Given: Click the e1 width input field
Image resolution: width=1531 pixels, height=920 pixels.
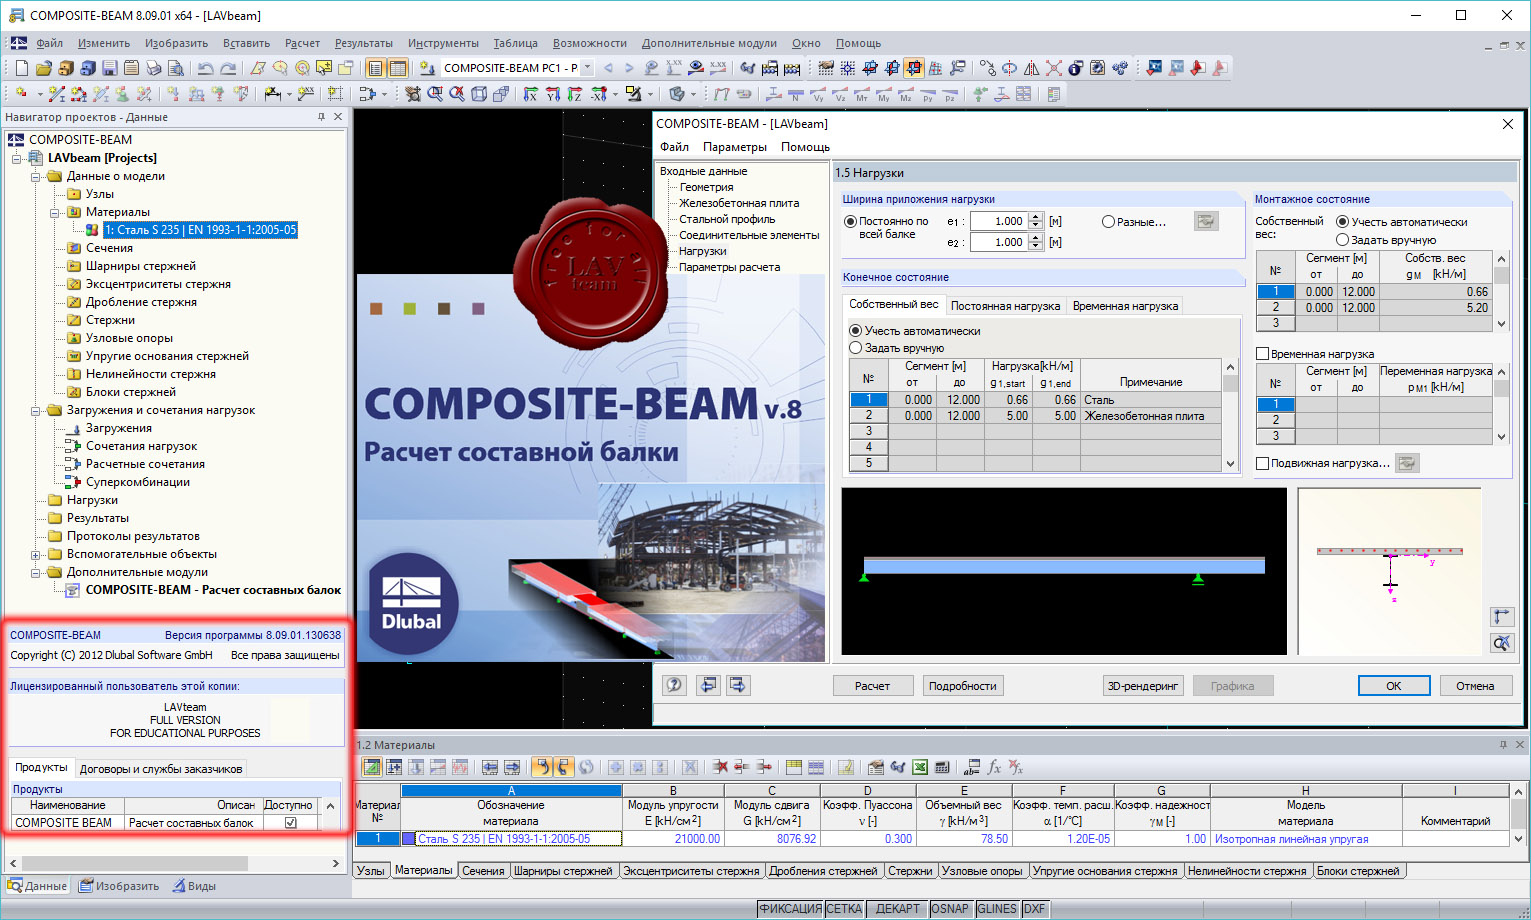Looking at the screenshot, I should [998, 221].
